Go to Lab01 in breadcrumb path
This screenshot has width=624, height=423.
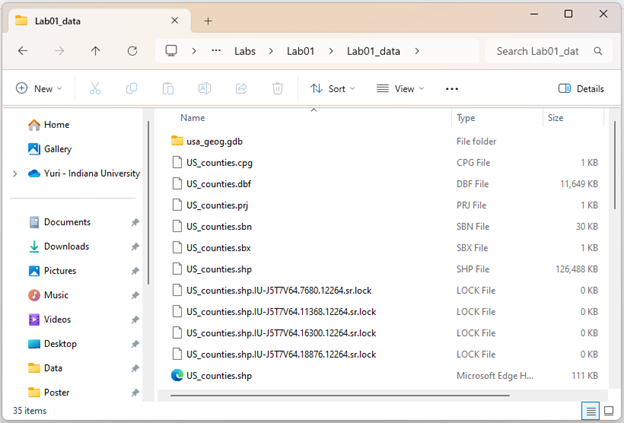tap(300, 51)
